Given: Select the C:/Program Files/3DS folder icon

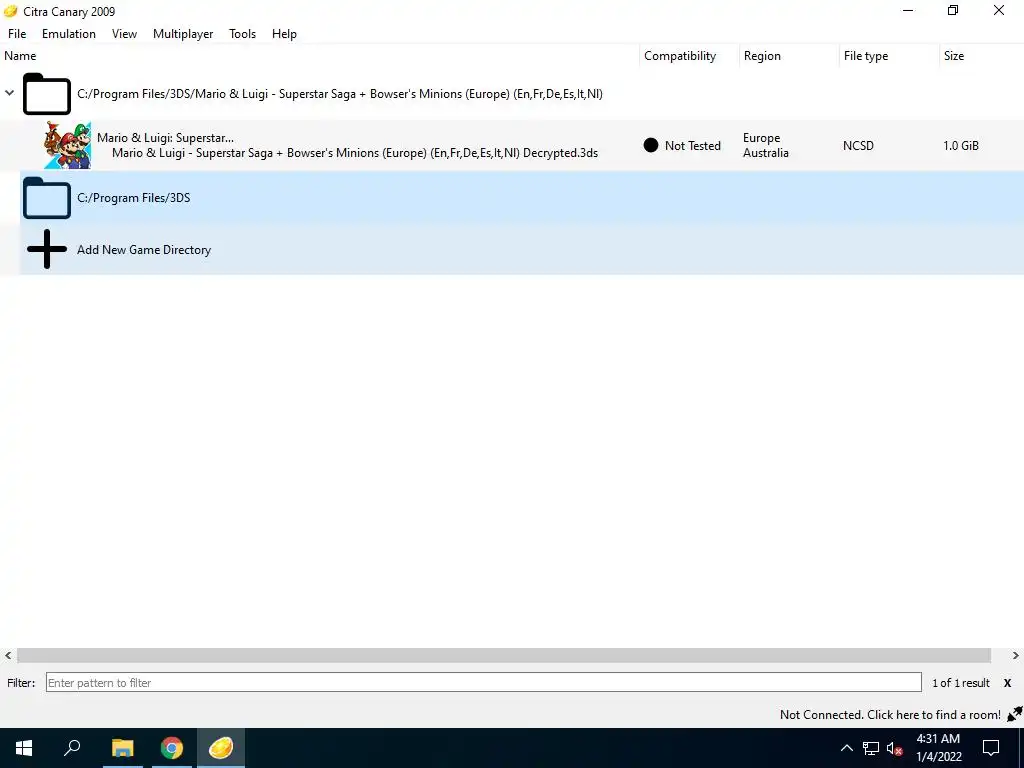Looking at the screenshot, I should click(x=46, y=198).
